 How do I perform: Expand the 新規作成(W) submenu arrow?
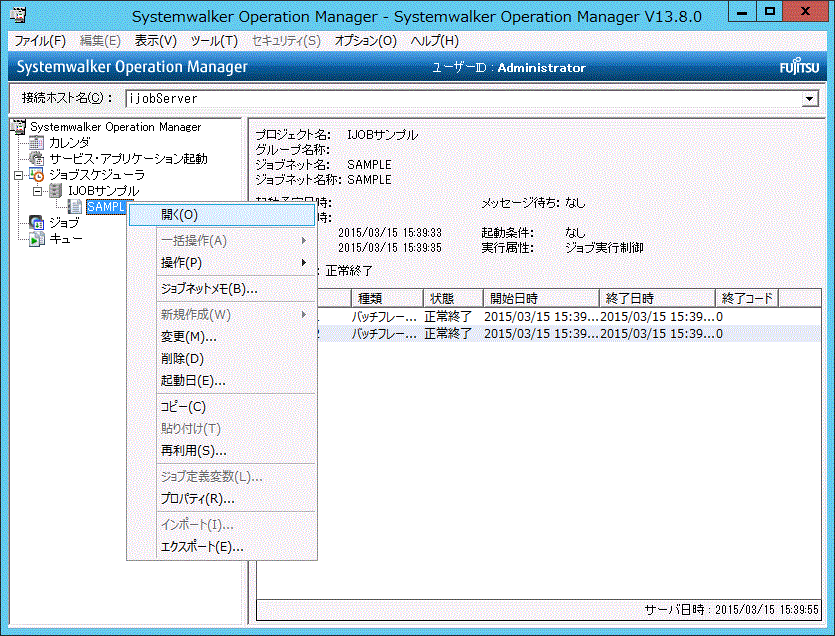[x=304, y=315]
